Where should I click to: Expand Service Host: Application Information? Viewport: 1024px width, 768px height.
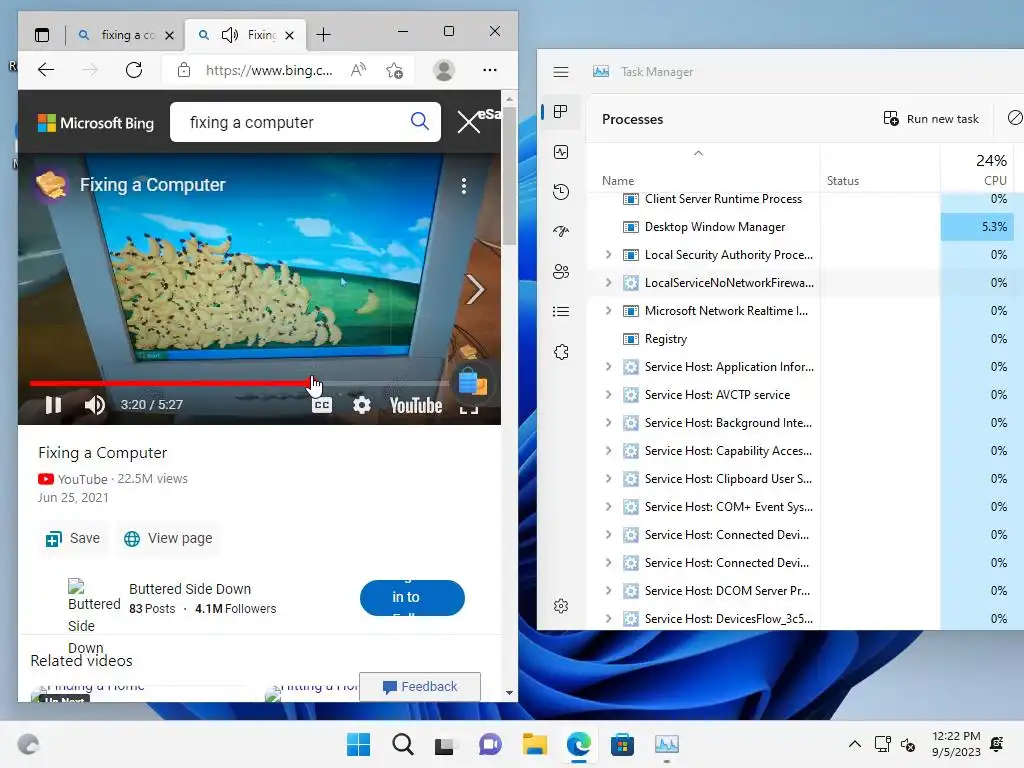(609, 367)
